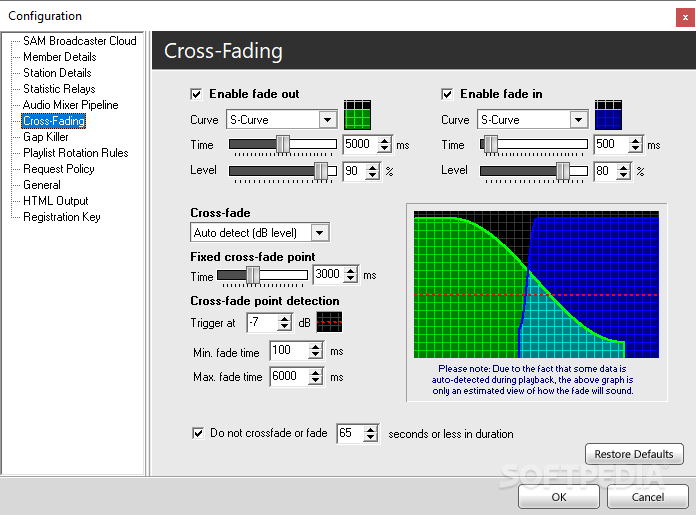Viewport: 696px width, 515px height.
Task: Open Request Policy settings
Action: pyautogui.click(x=59, y=169)
